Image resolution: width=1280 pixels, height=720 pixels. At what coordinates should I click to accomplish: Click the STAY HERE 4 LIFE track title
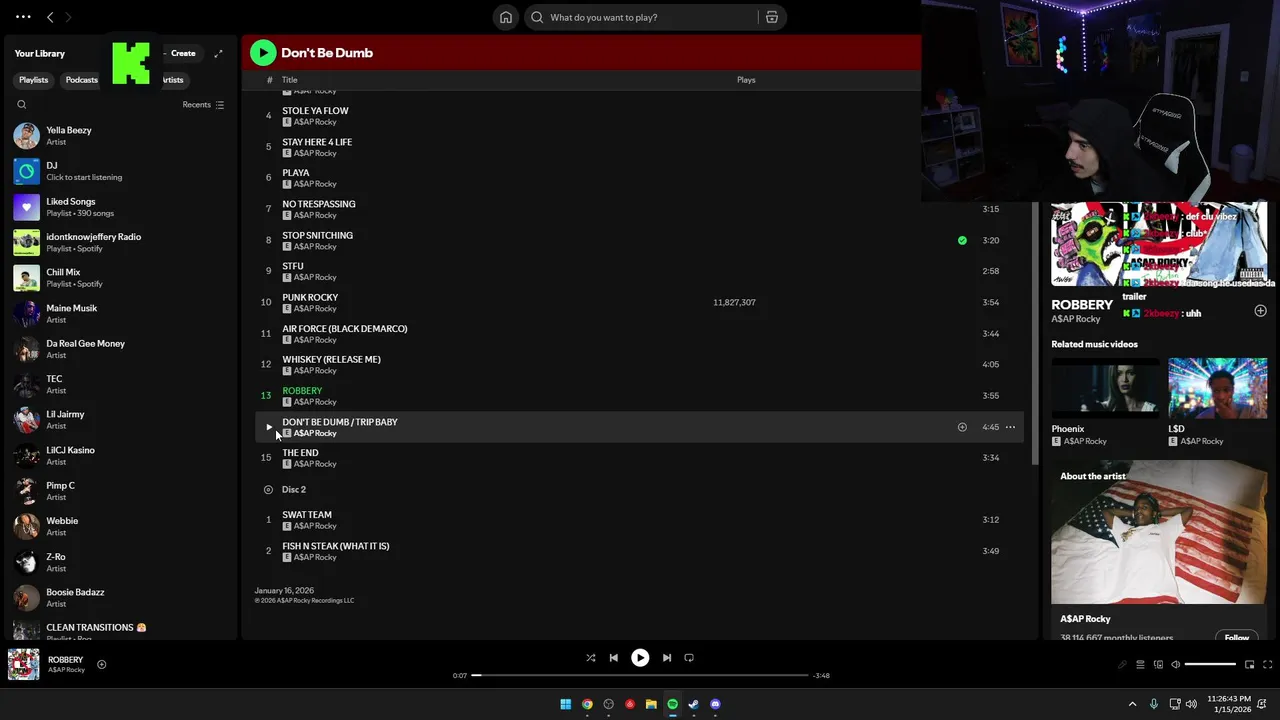(317, 142)
